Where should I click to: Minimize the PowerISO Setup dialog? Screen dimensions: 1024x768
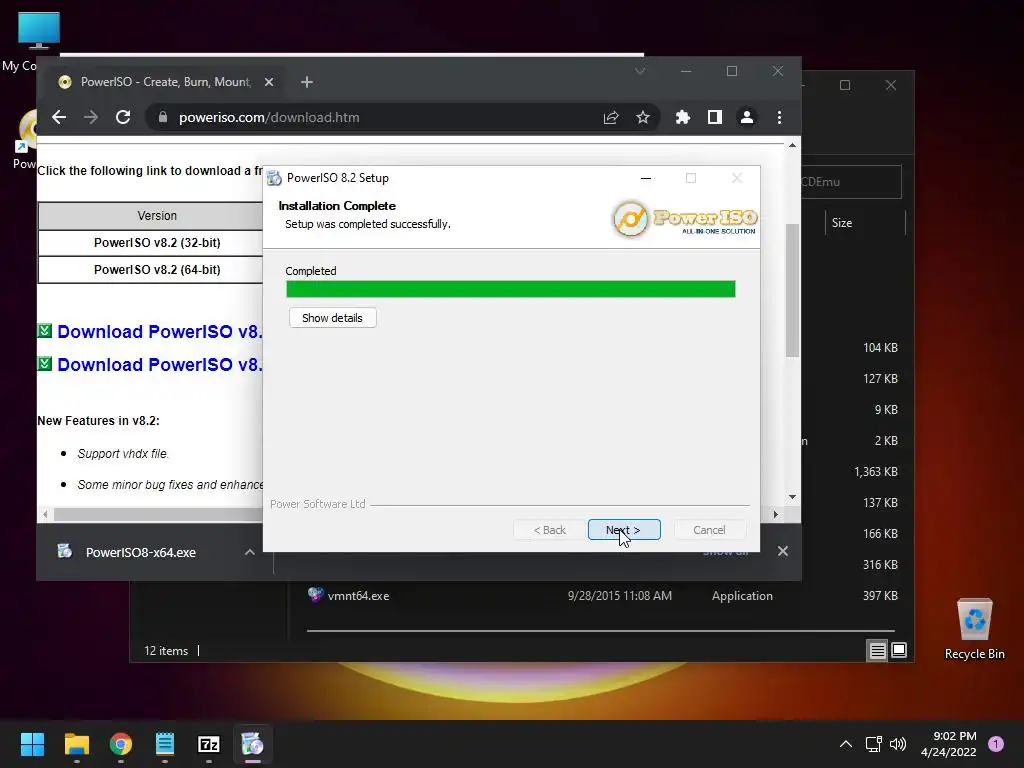pos(646,178)
